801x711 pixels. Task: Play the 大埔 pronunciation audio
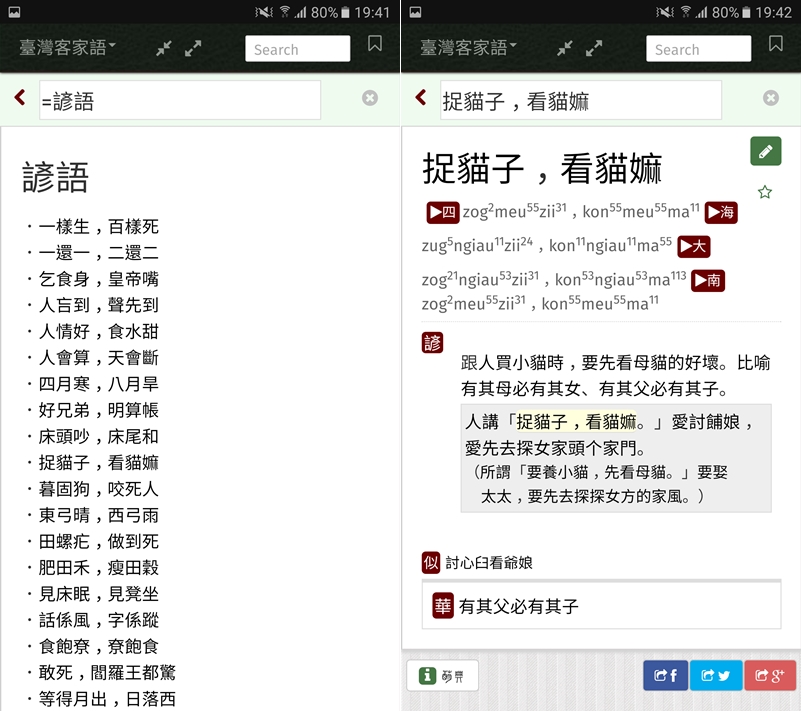pos(694,246)
